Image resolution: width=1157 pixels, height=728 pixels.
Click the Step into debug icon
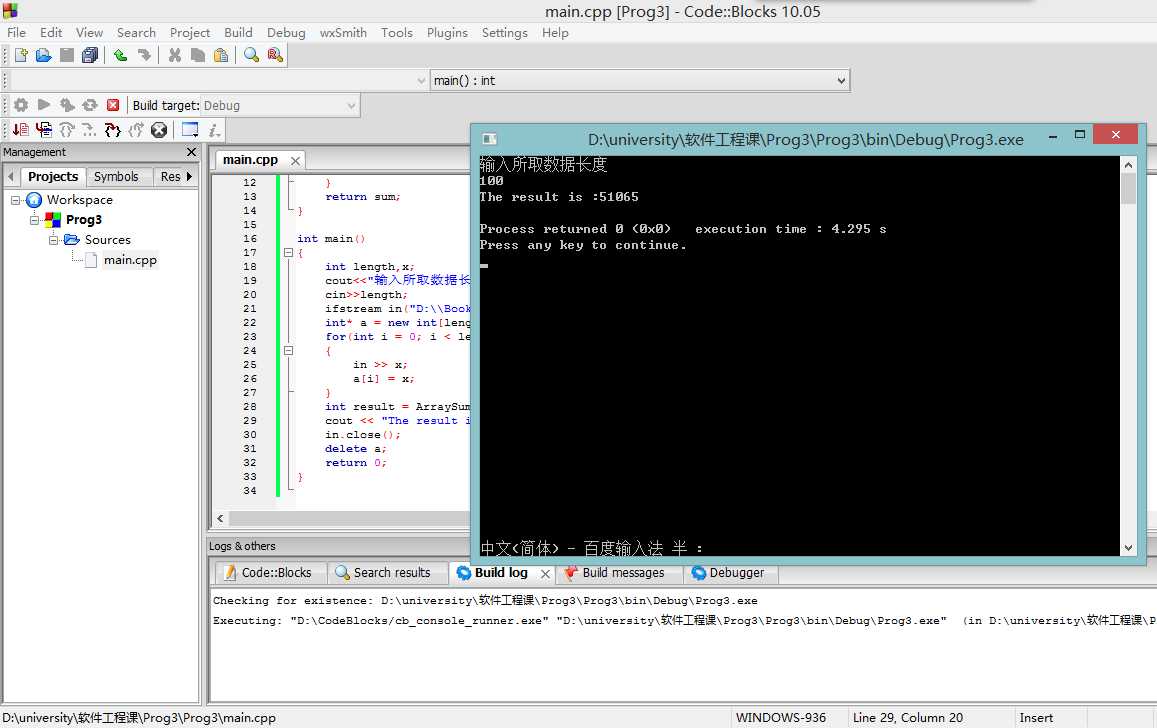pyautogui.click(x=112, y=131)
